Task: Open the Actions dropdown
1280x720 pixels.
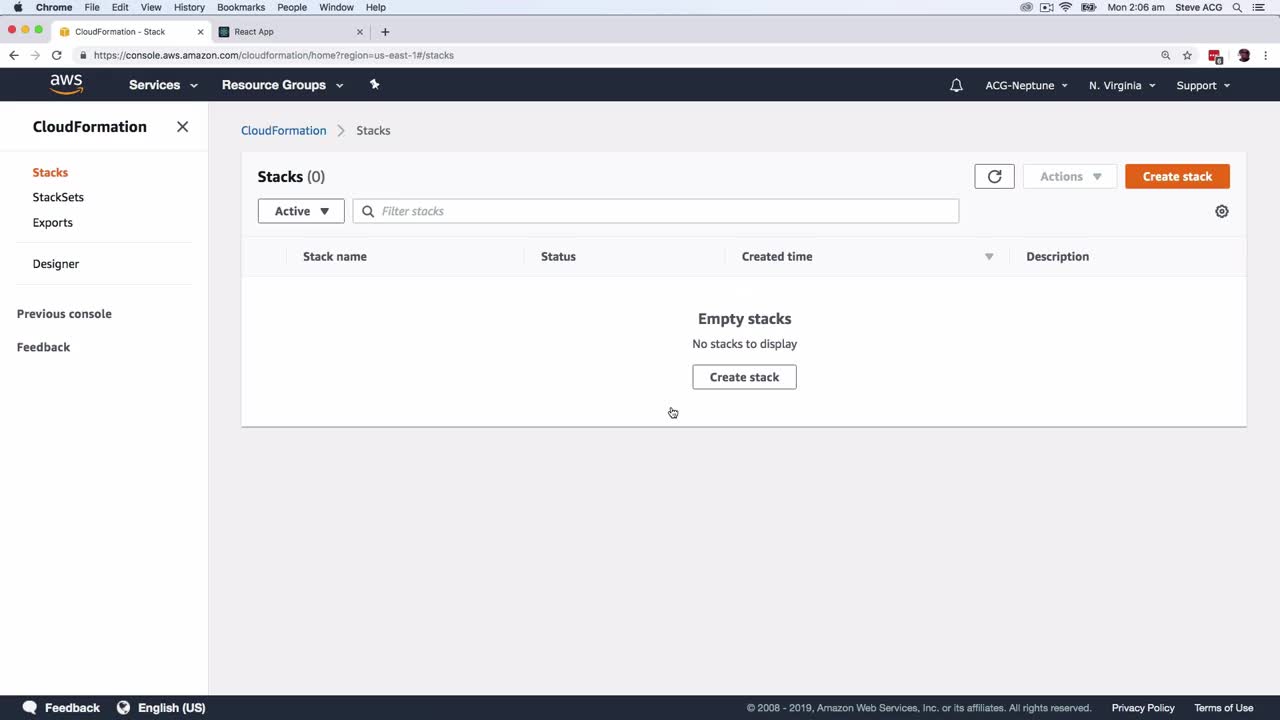Action: [x=1070, y=176]
